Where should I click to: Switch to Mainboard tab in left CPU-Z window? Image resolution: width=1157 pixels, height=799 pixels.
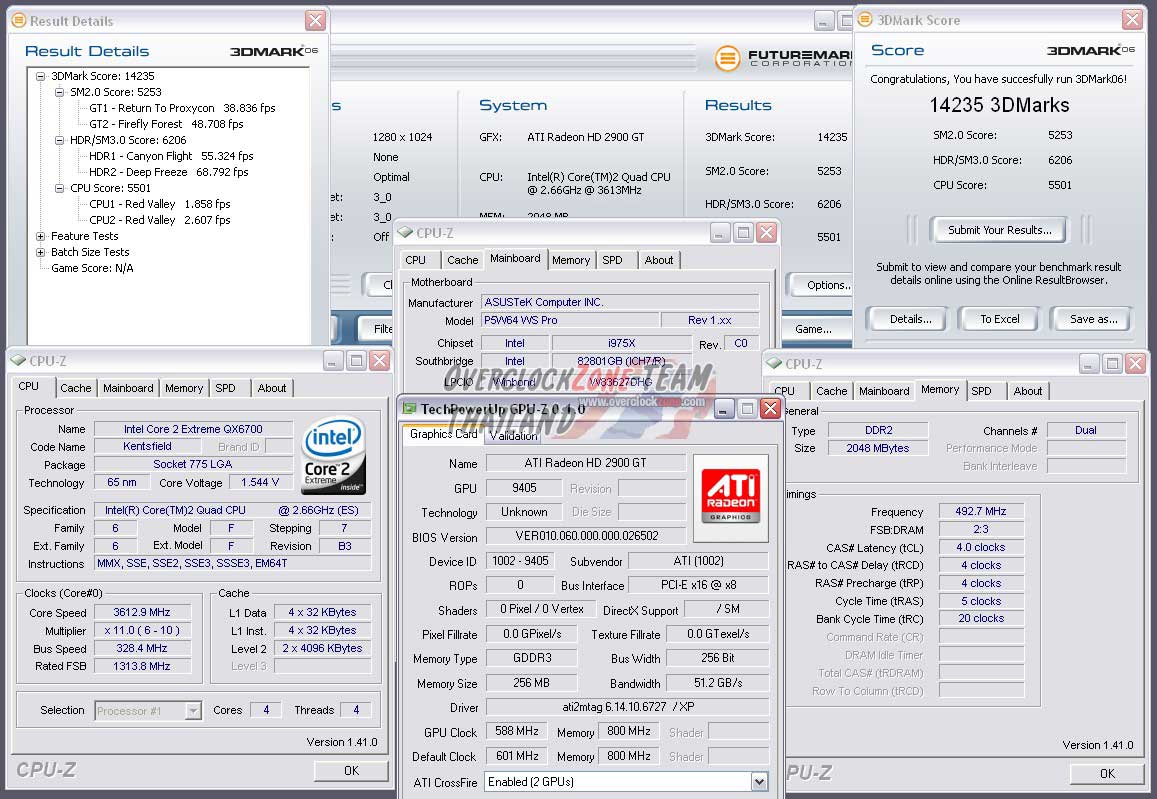[128, 388]
